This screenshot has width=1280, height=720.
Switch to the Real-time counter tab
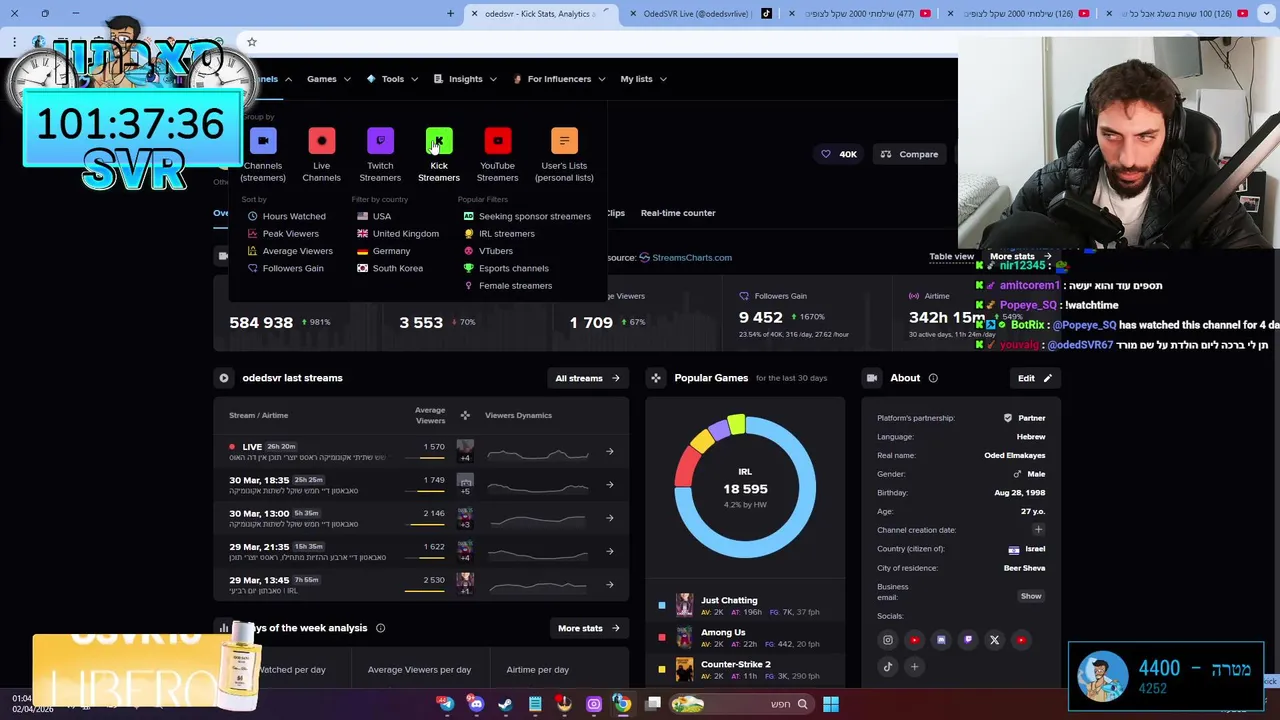[x=678, y=213]
